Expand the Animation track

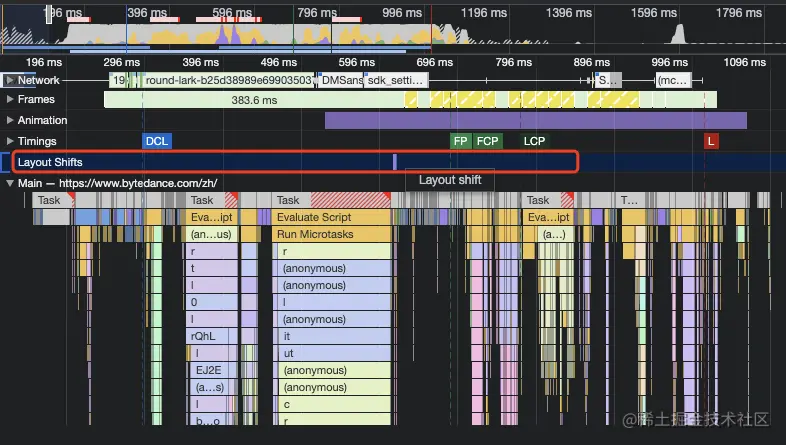10,120
